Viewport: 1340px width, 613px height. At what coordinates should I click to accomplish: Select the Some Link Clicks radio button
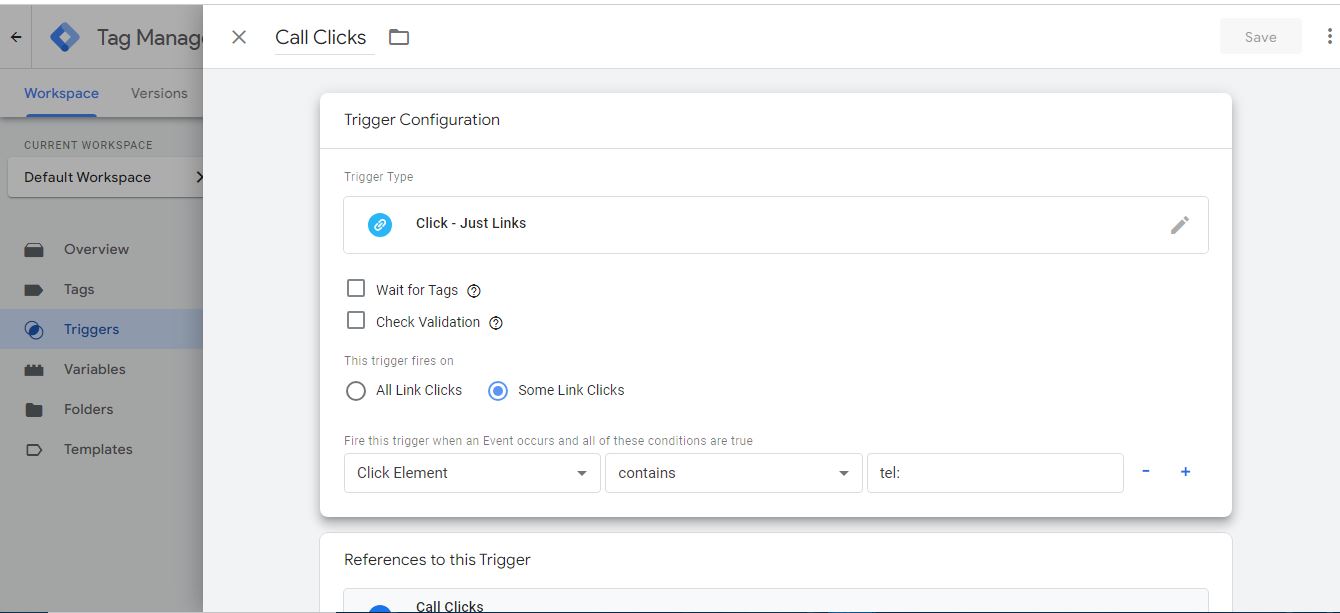(498, 391)
